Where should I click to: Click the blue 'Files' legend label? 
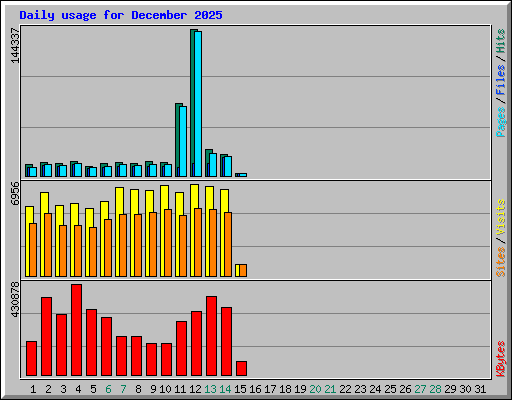click(x=500, y=80)
